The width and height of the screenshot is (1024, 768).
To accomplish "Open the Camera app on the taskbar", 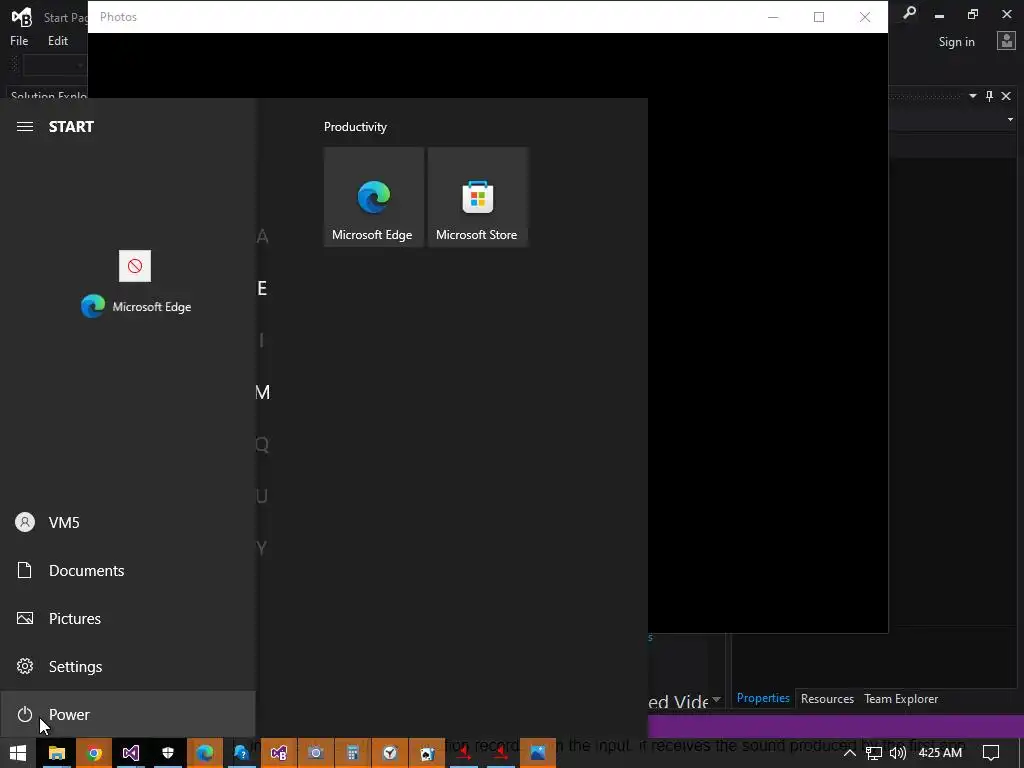I will [x=315, y=753].
